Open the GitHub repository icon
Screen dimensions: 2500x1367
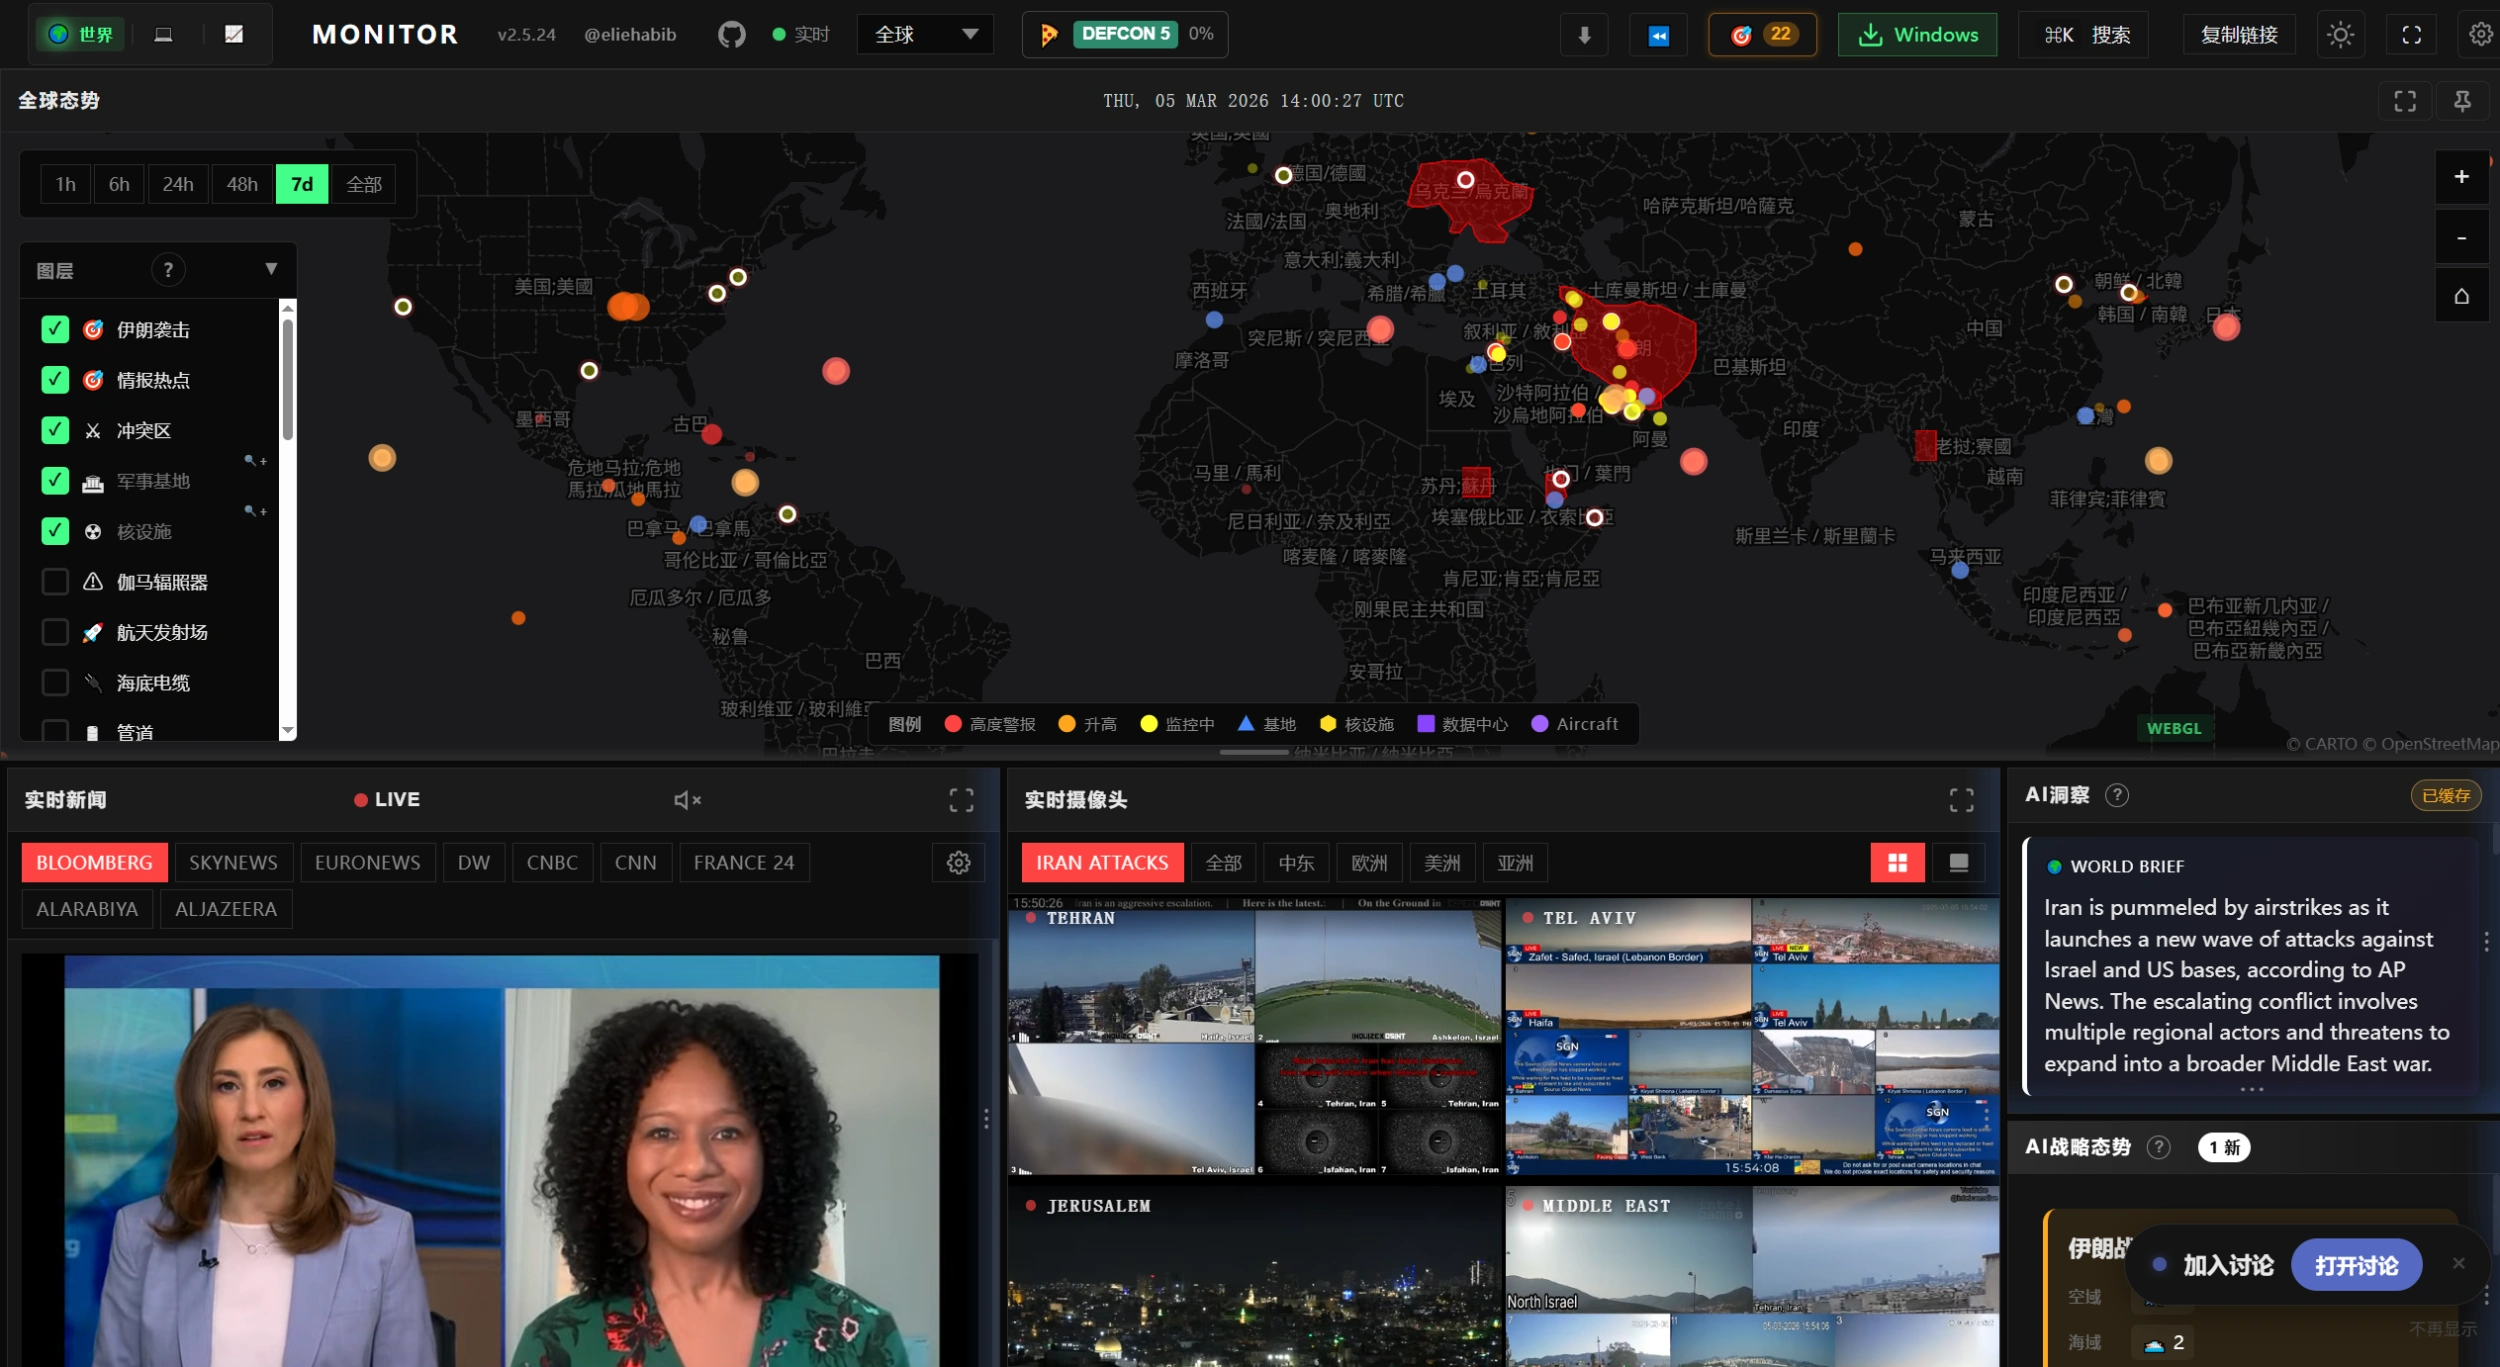(731, 35)
